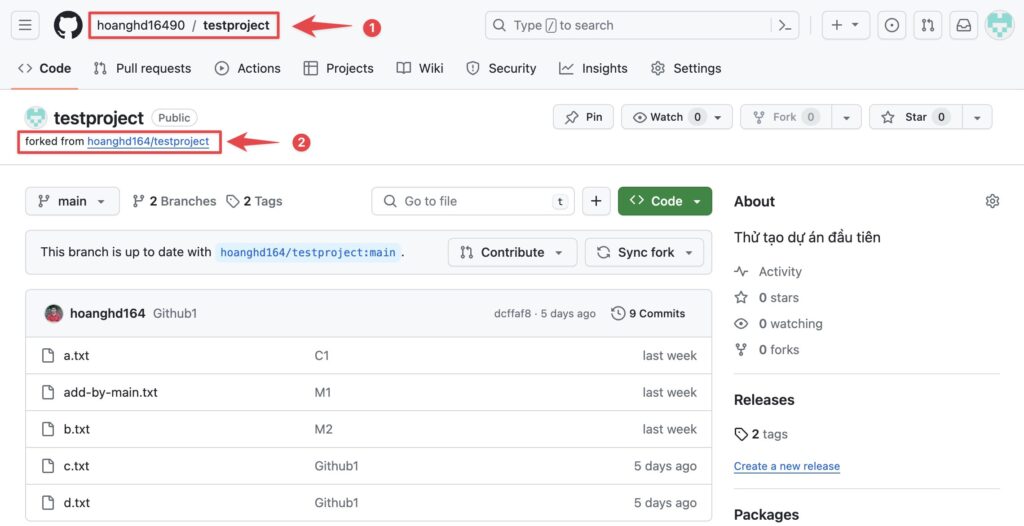Open the C1 commit message
The height and width of the screenshot is (526, 1024).
coord(322,355)
